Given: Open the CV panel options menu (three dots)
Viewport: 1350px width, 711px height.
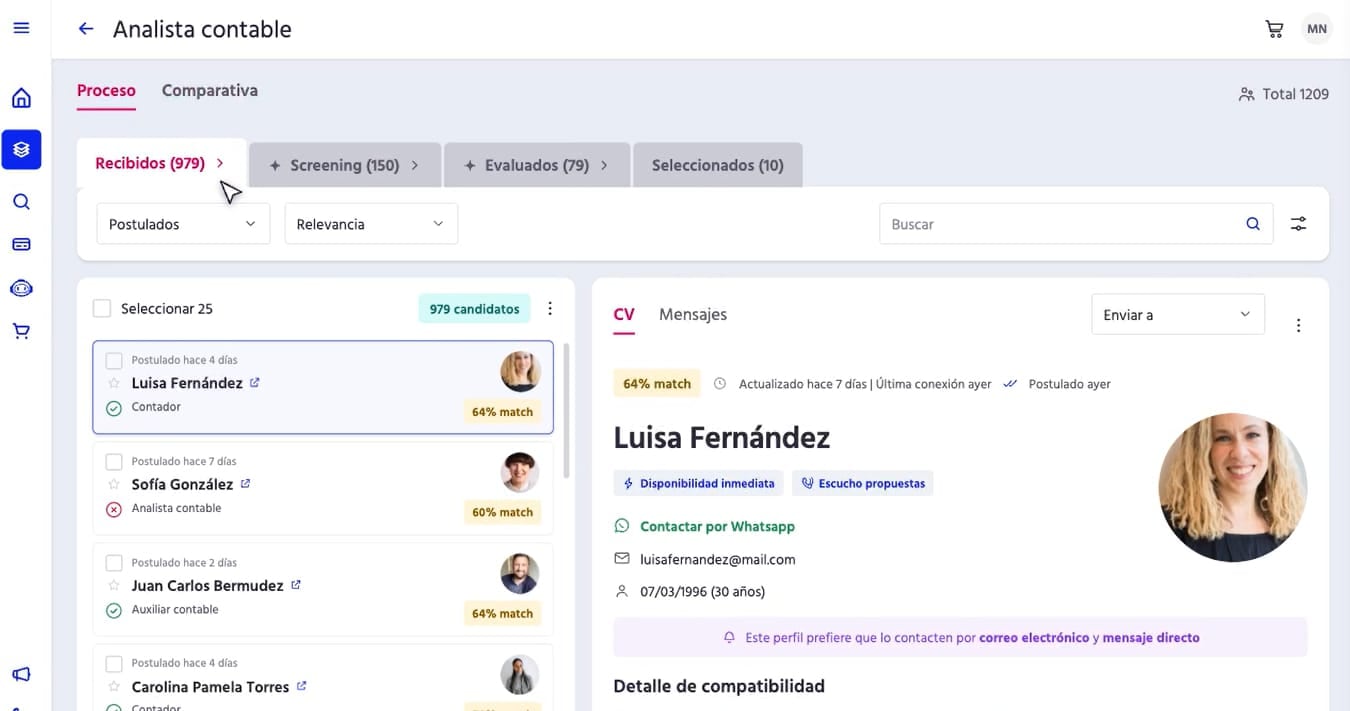Looking at the screenshot, I should (x=1298, y=325).
